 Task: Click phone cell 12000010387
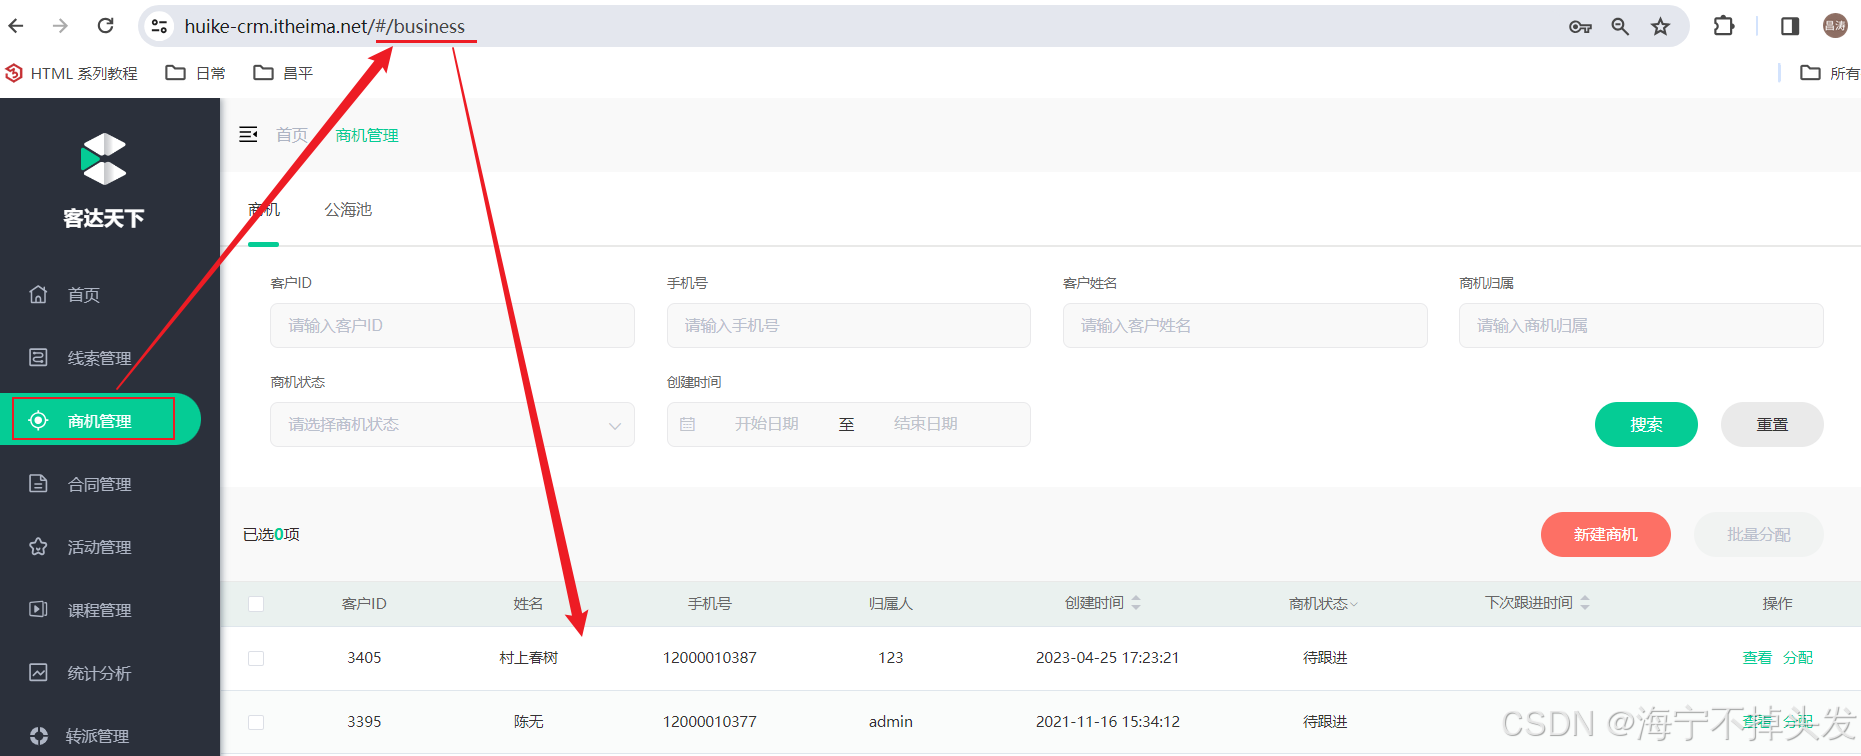click(710, 657)
